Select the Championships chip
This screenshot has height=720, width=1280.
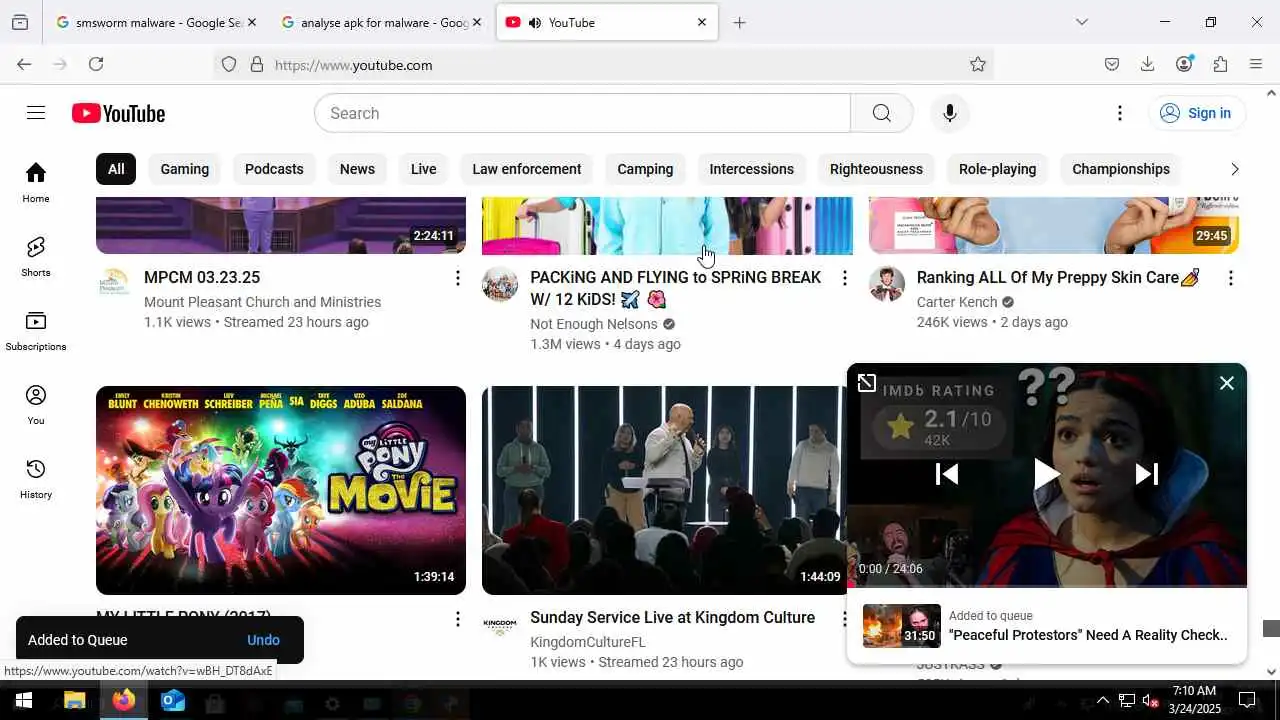(1121, 169)
